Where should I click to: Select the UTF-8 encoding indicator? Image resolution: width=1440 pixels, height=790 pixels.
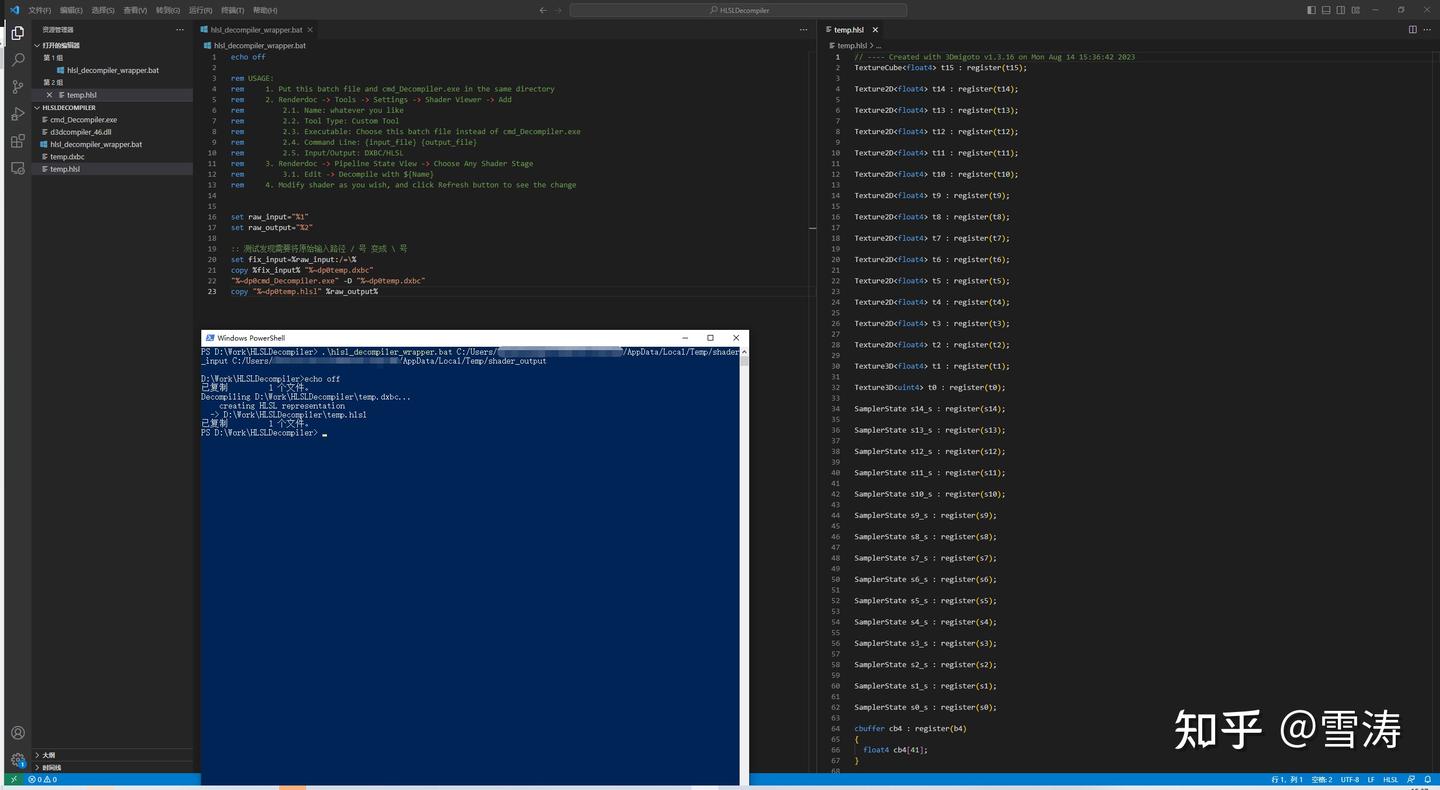click(x=1351, y=779)
